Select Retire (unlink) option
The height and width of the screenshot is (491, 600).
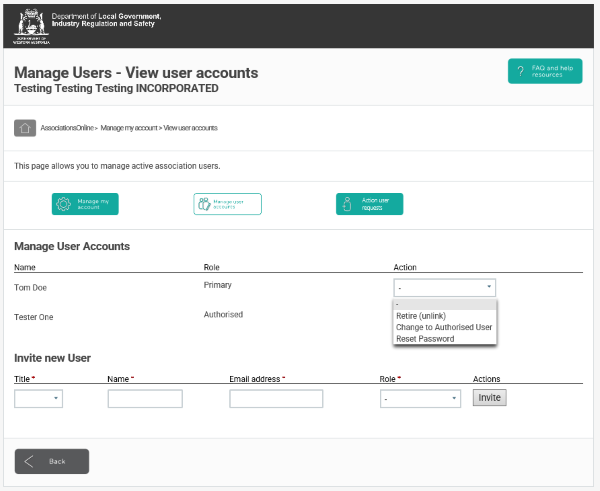[445, 316]
